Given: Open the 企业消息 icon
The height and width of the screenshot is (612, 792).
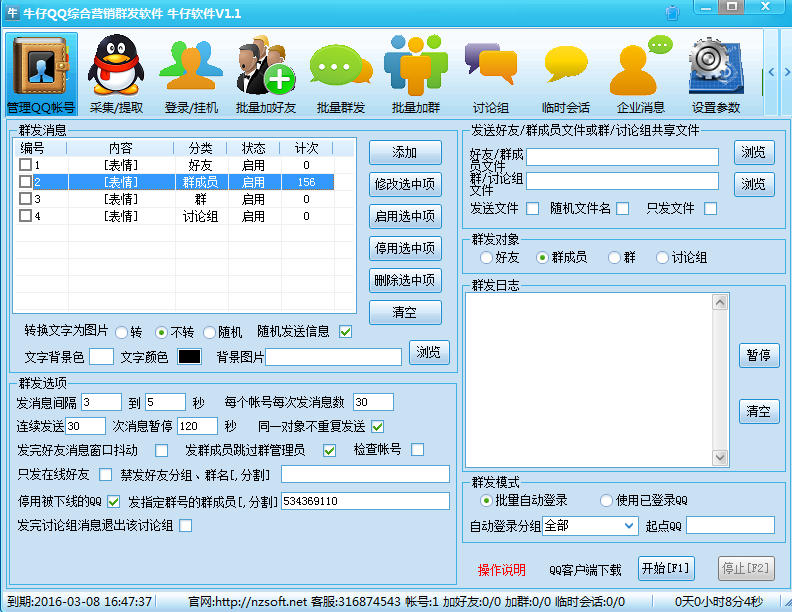Looking at the screenshot, I should click(640, 74).
